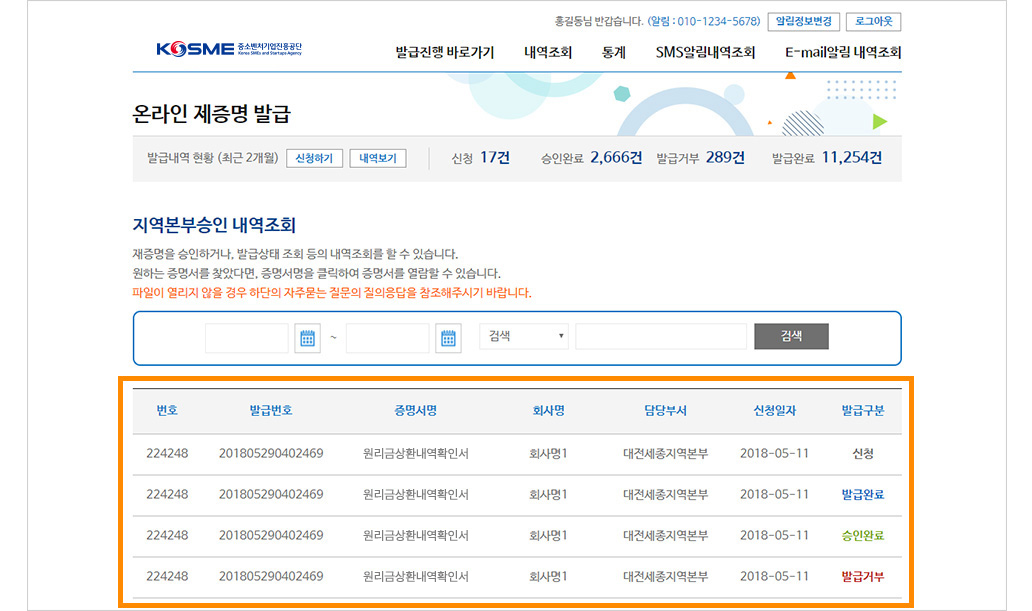Open 내역조회 menu item
Image resolution: width=1032 pixels, height=611 pixels.
[548, 52]
